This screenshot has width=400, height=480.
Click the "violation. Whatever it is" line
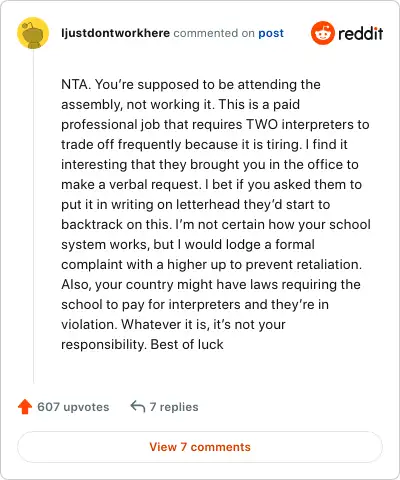click(x=173, y=324)
